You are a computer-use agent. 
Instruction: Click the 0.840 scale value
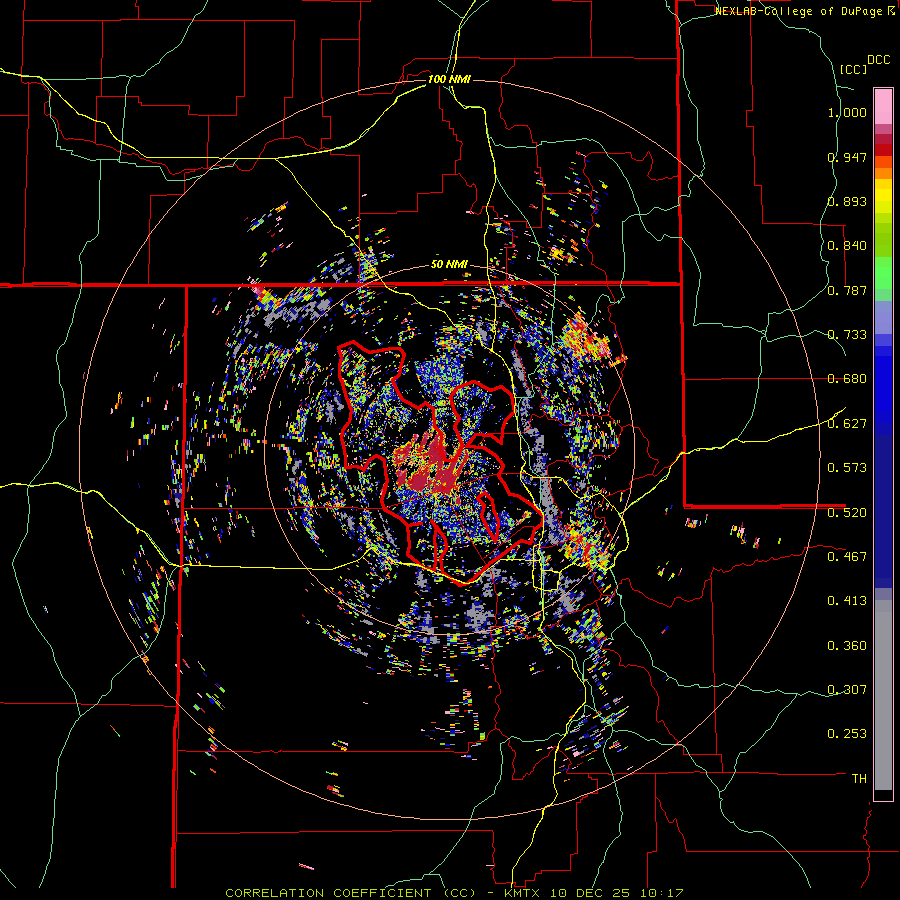coord(847,246)
